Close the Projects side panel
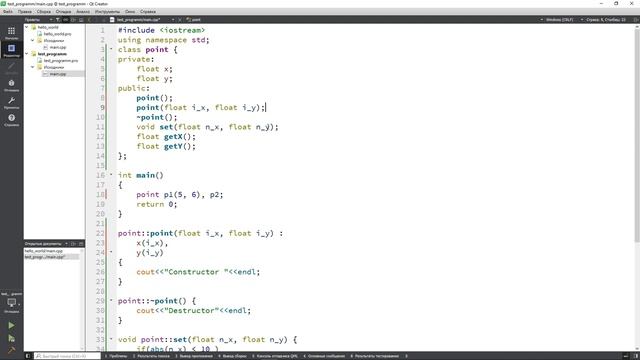The width and height of the screenshot is (640, 360). coord(81,20)
